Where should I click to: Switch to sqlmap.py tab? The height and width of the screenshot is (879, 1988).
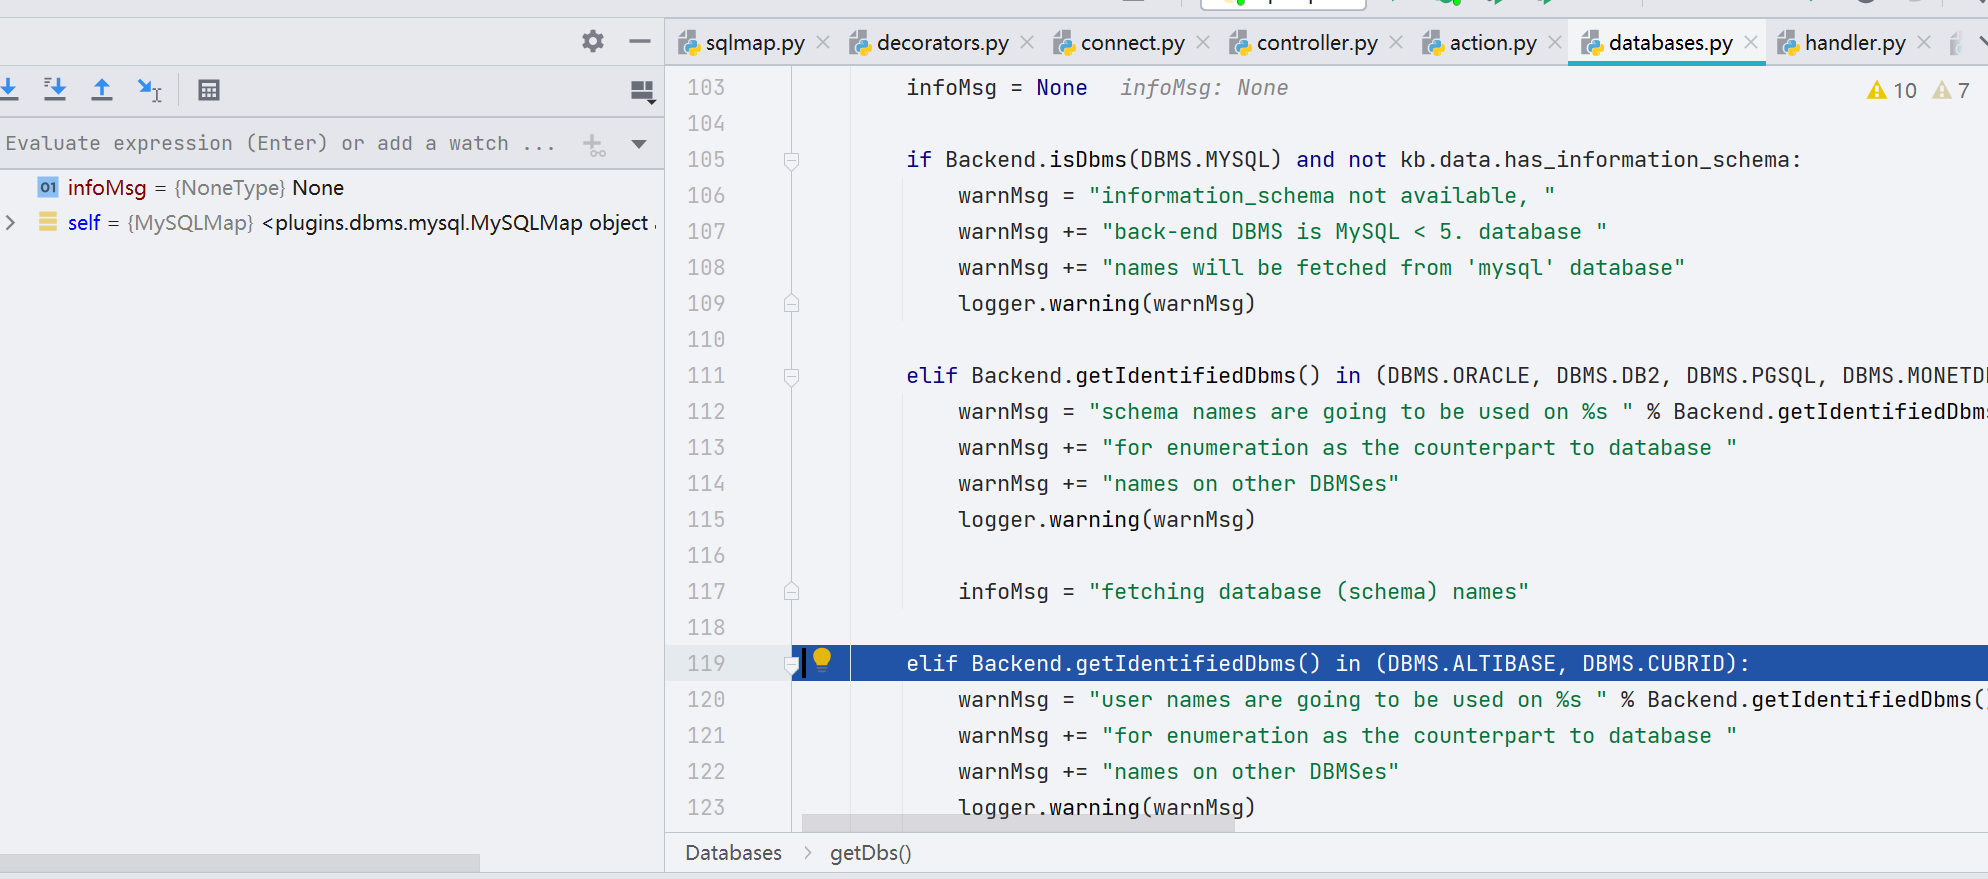pyautogui.click(x=754, y=43)
